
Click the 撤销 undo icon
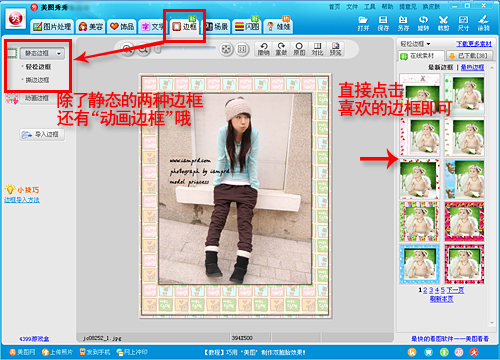click(x=263, y=49)
